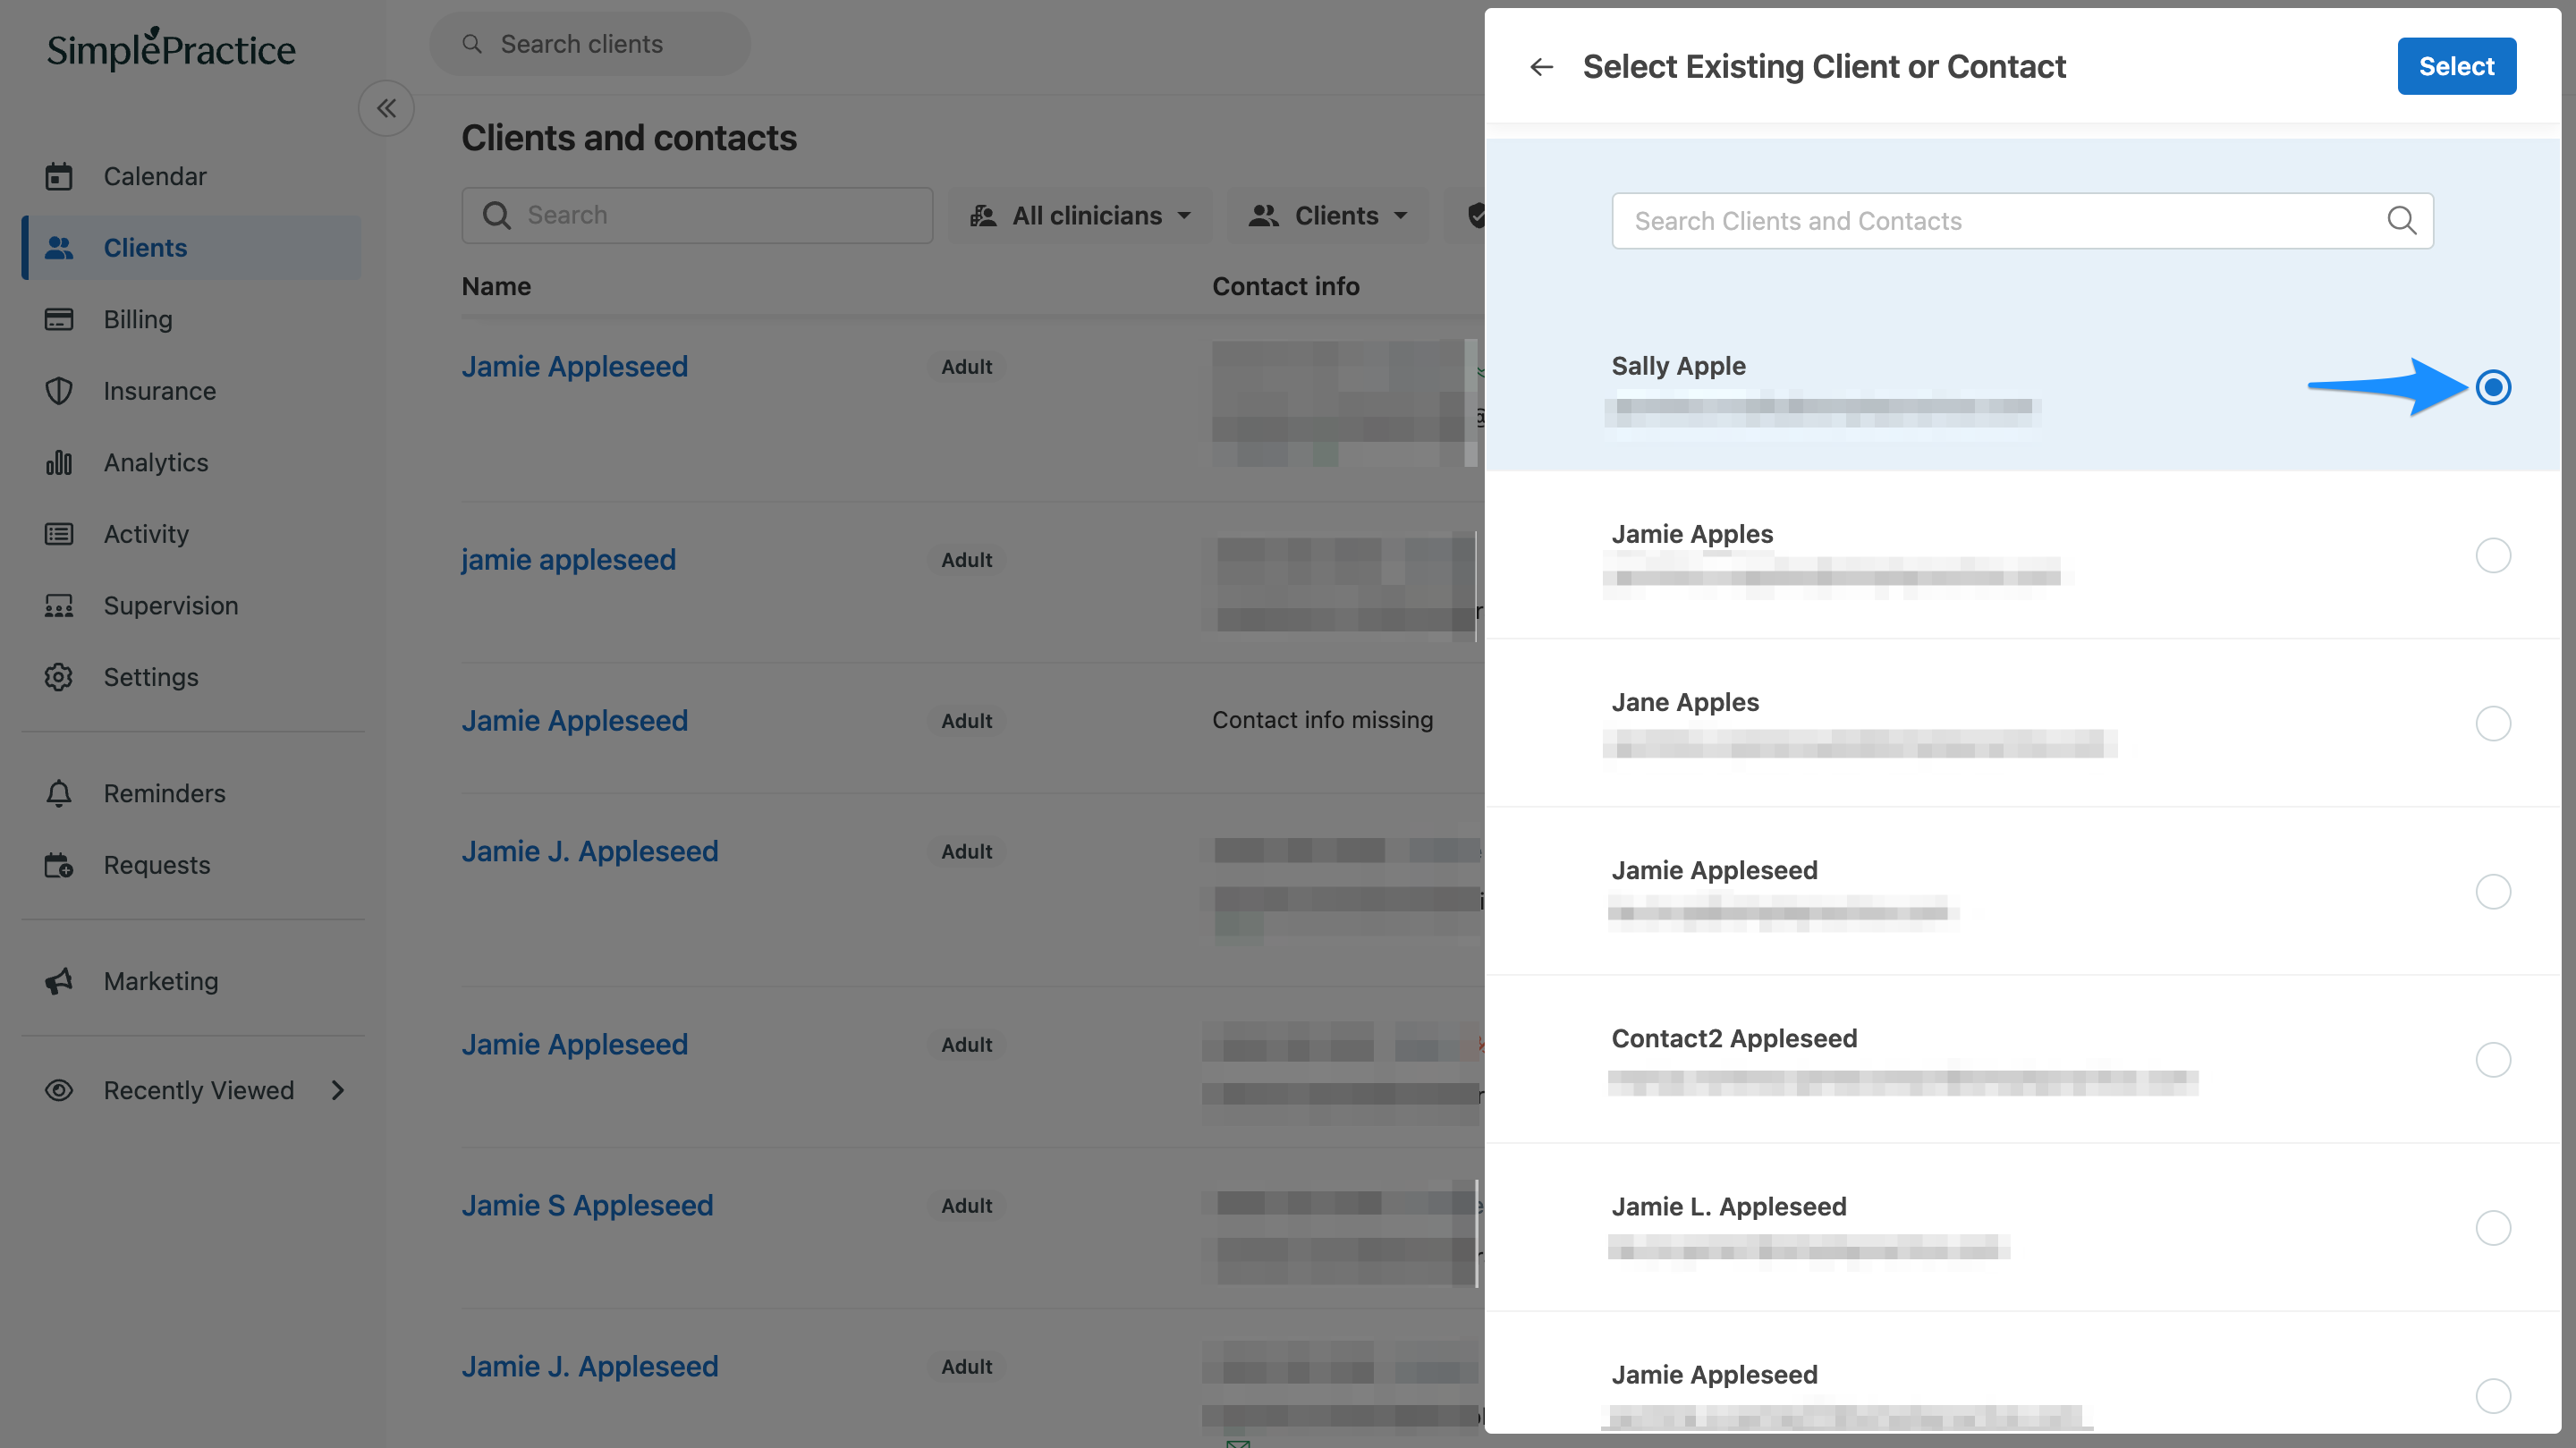Click the Settings gear icon
This screenshot has height=1448, width=2576.
59,677
